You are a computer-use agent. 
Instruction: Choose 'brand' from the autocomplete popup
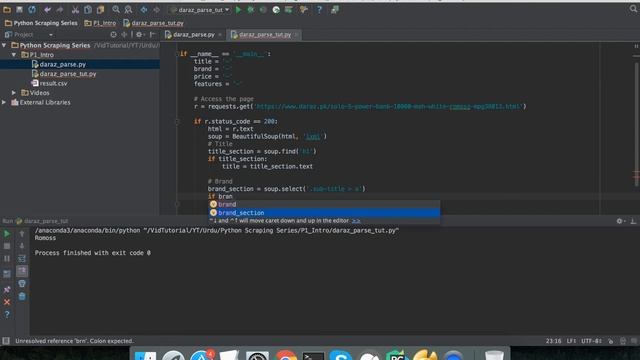[324, 204]
